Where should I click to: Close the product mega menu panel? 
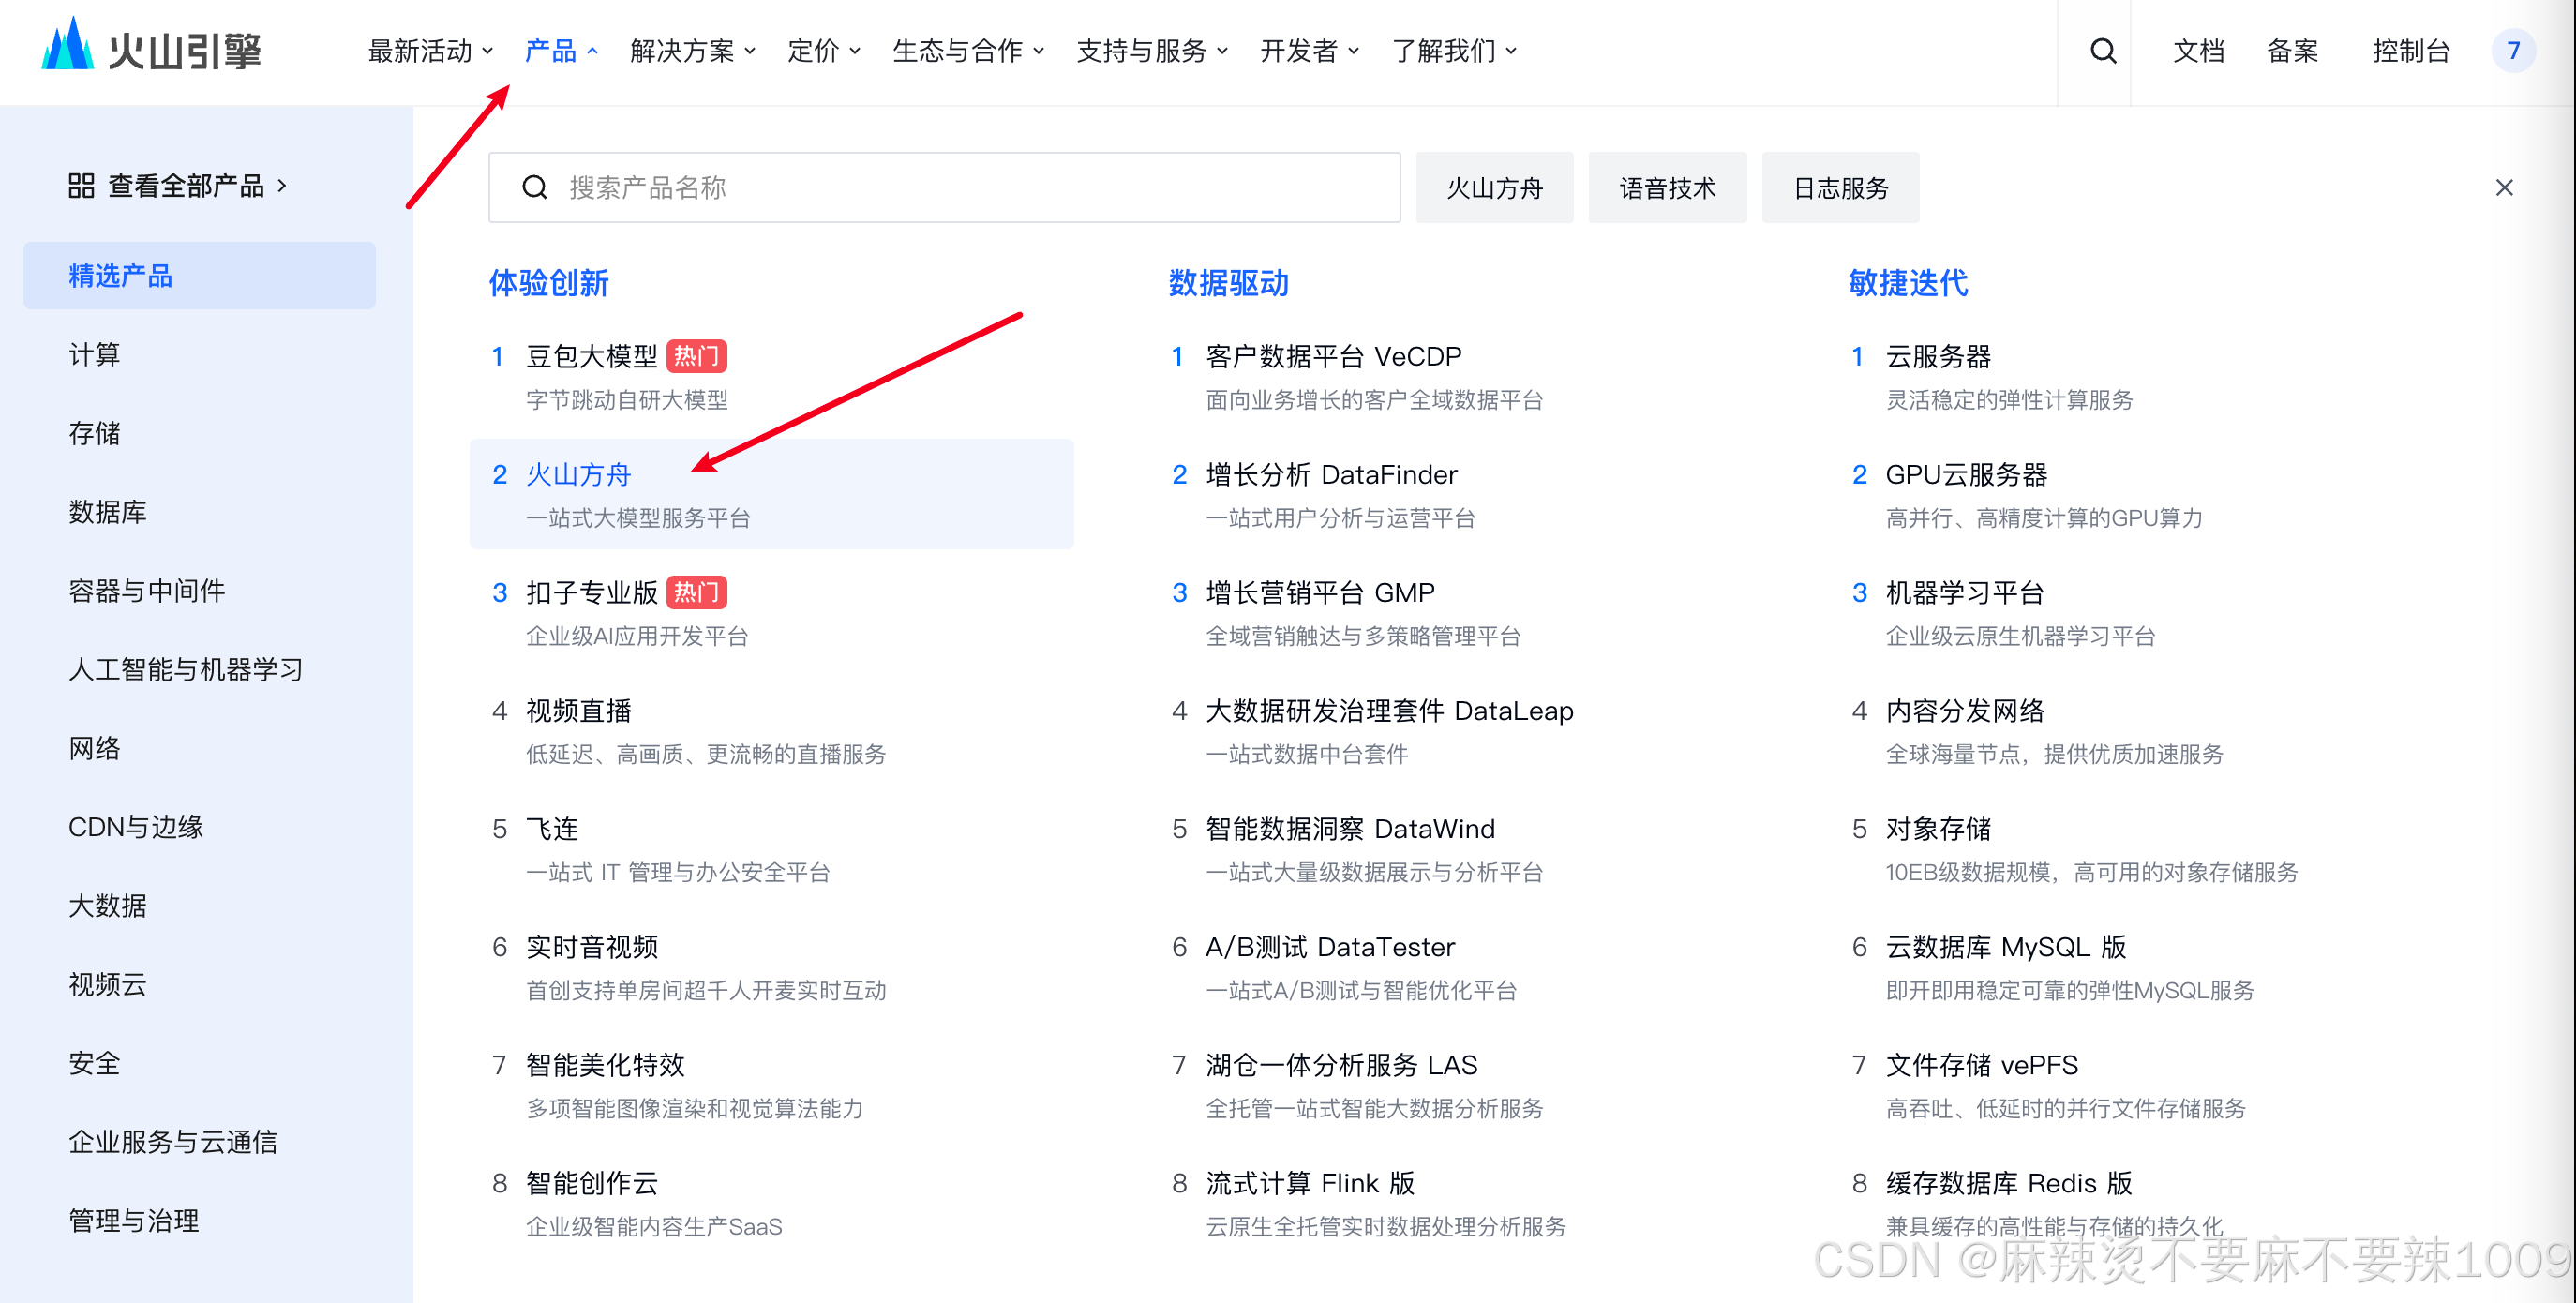pyautogui.click(x=2503, y=188)
